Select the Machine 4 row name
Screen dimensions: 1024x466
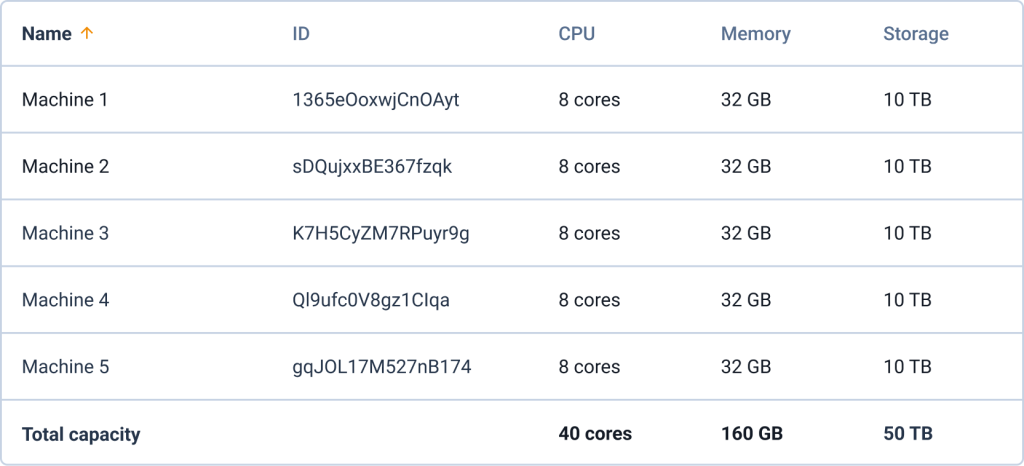coord(65,300)
